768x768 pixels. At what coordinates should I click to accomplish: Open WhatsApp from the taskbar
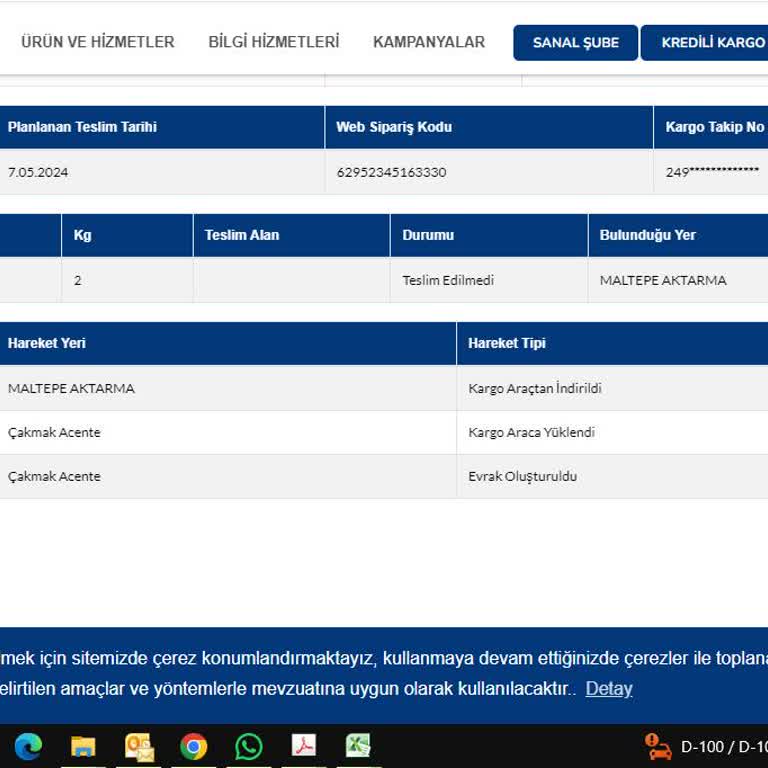pyautogui.click(x=249, y=746)
